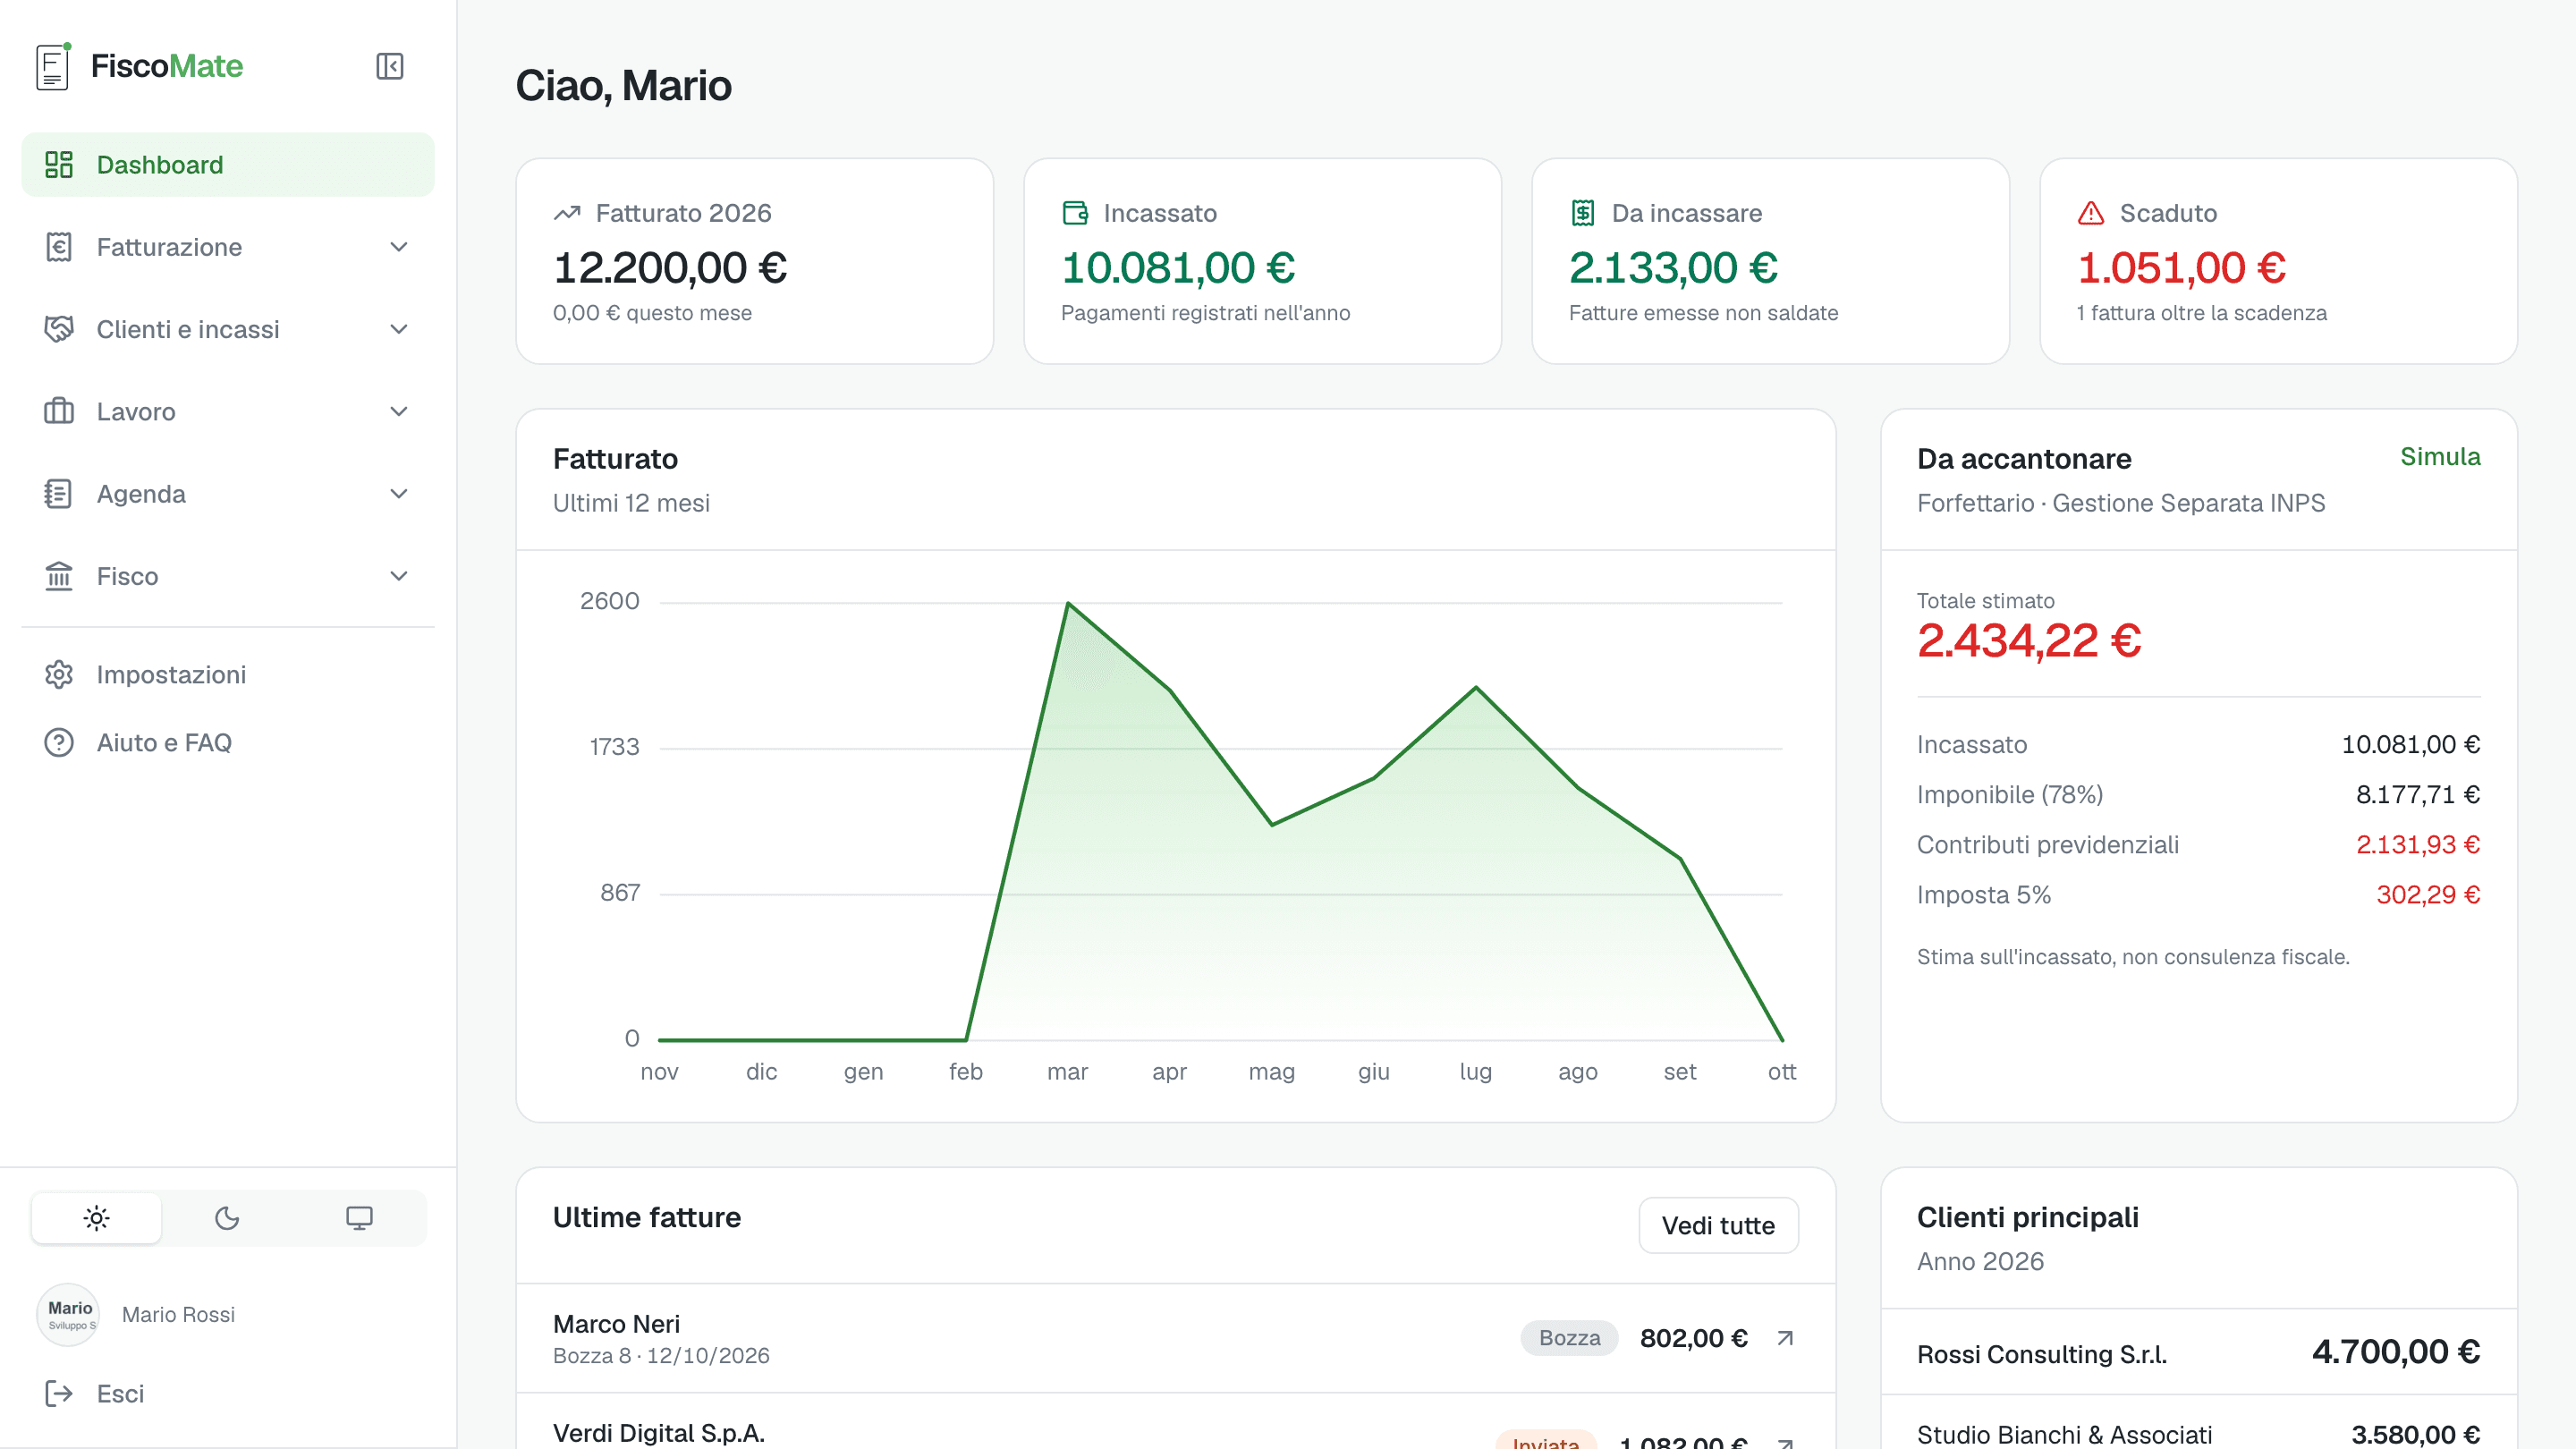Click the Simula link

click(2440, 457)
